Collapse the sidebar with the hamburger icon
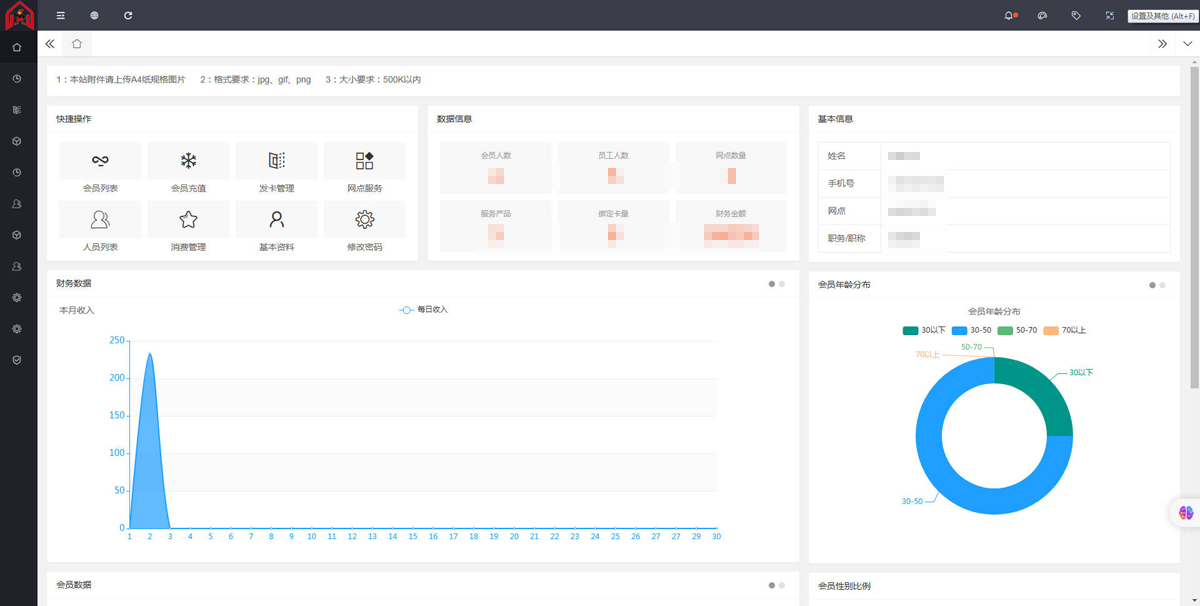The width and height of the screenshot is (1200, 606). (61, 16)
